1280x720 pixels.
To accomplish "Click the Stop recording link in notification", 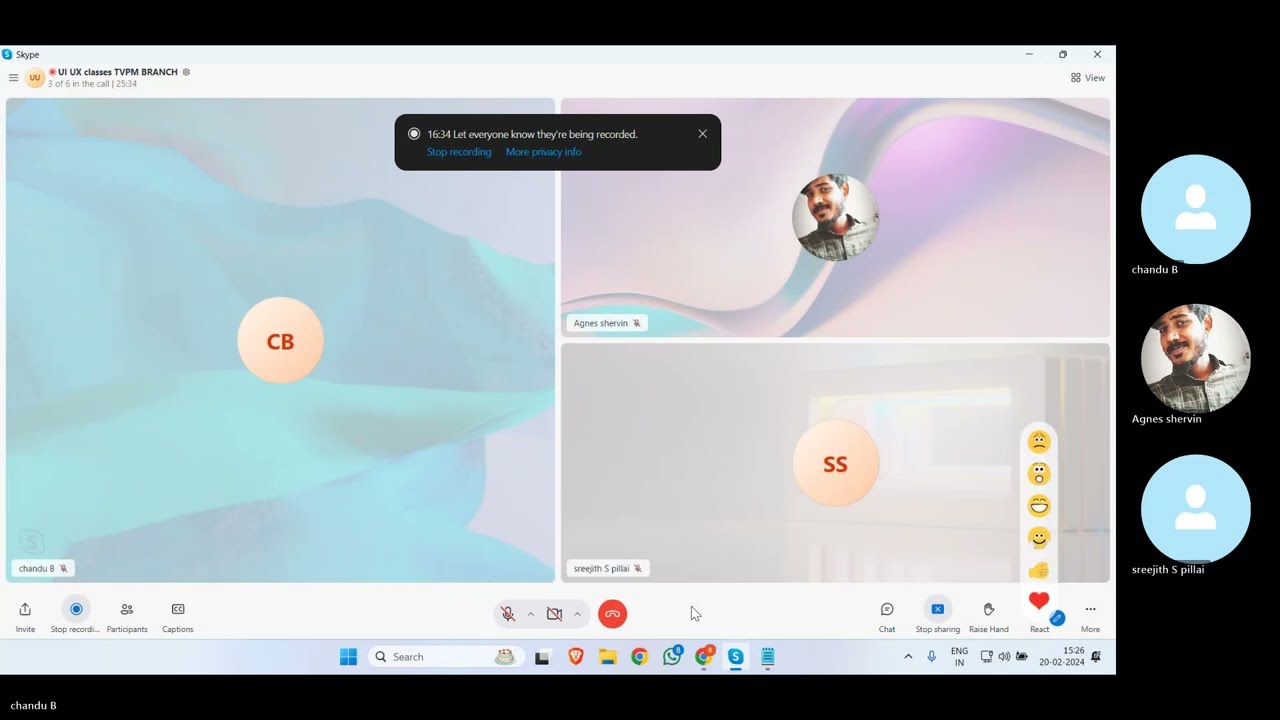I will (x=459, y=152).
